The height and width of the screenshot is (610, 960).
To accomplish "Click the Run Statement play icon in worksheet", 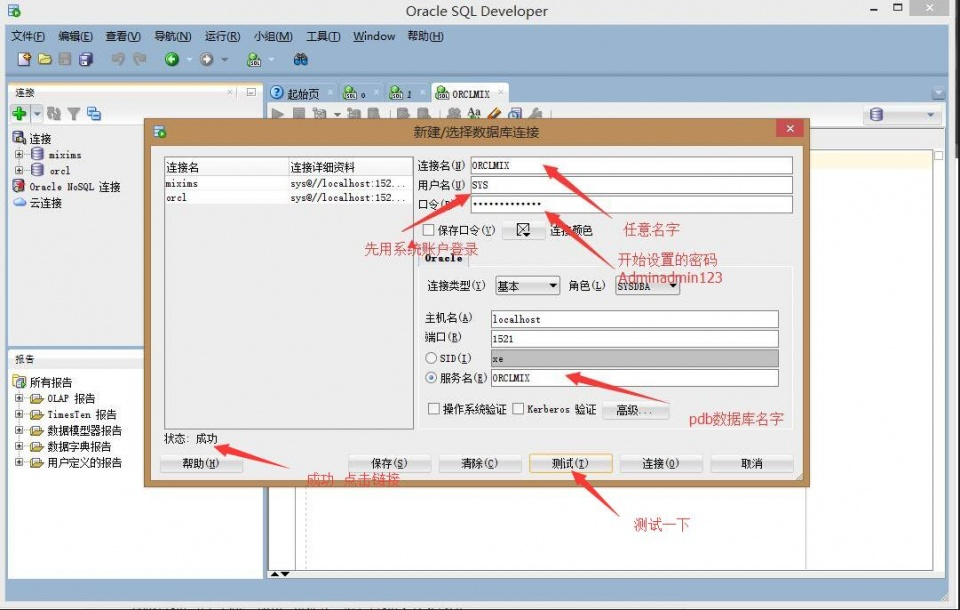I will [x=277, y=113].
